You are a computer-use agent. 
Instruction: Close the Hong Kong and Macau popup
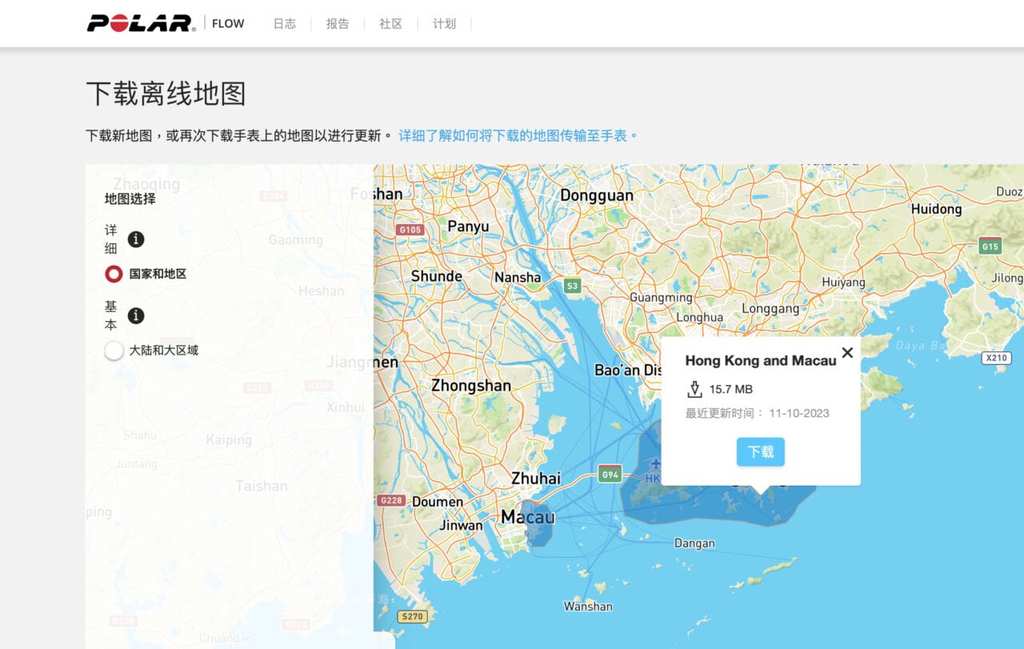pos(847,352)
